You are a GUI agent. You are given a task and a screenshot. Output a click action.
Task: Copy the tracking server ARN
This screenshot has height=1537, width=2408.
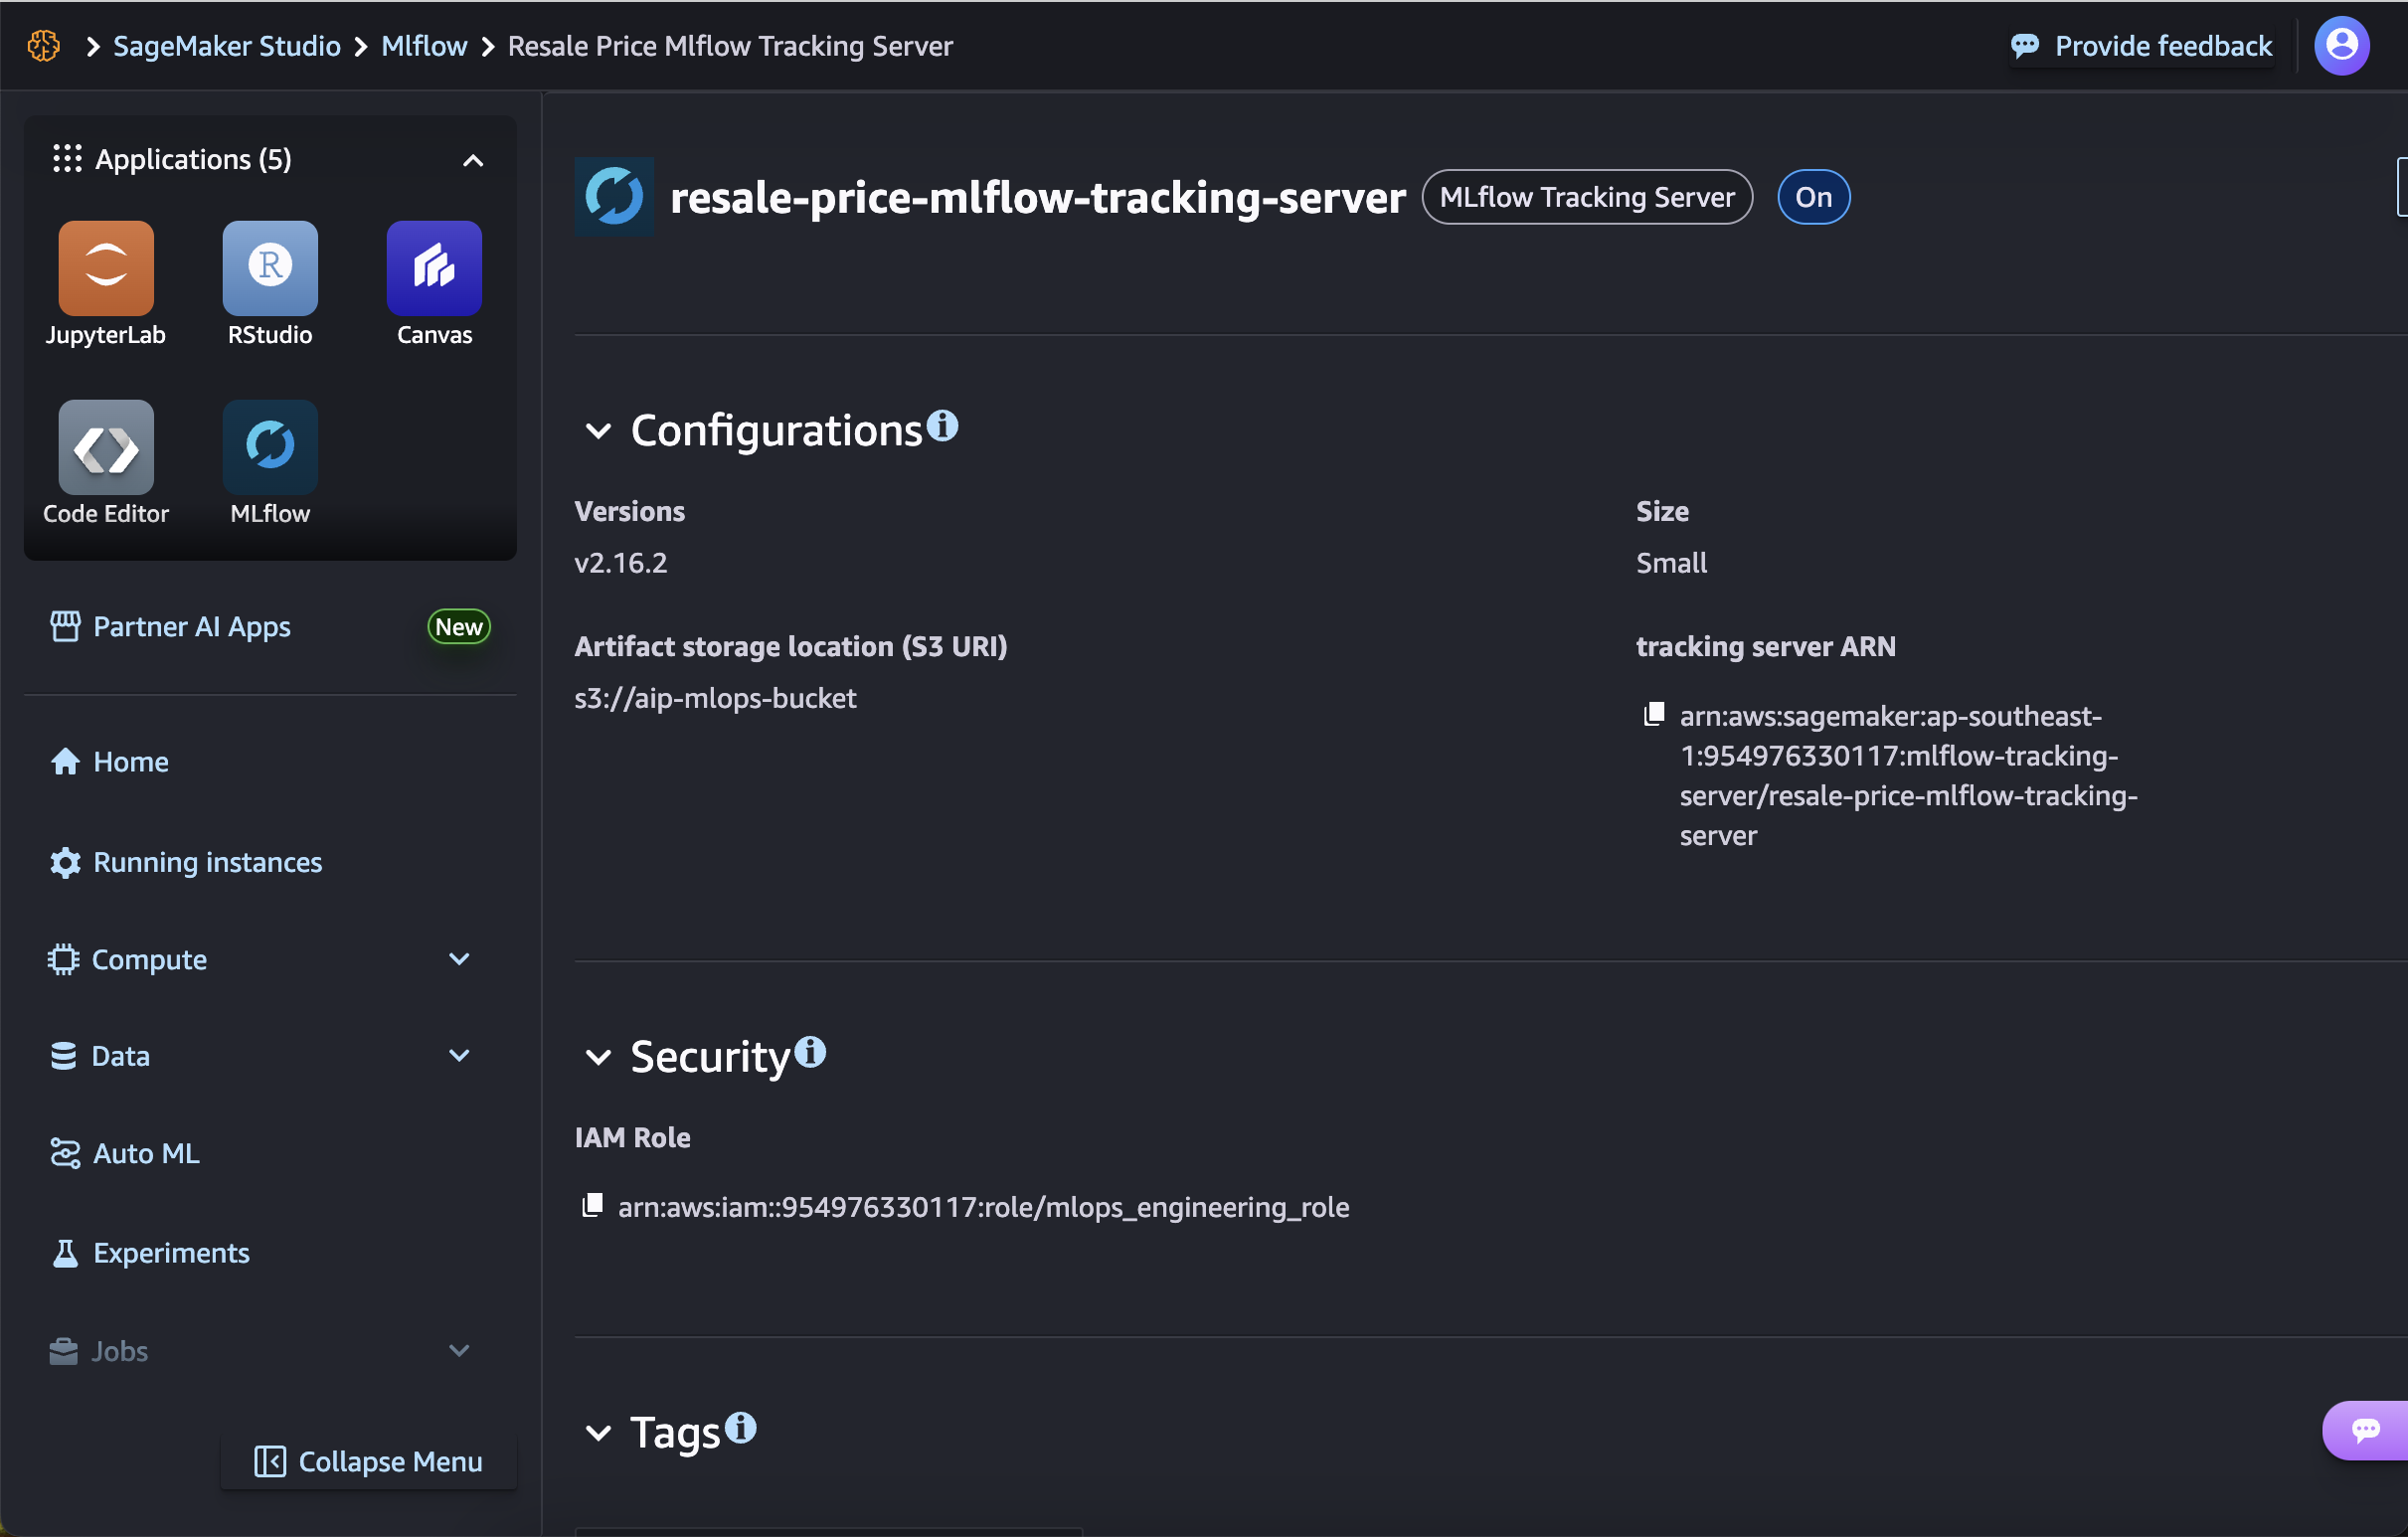1654,714
